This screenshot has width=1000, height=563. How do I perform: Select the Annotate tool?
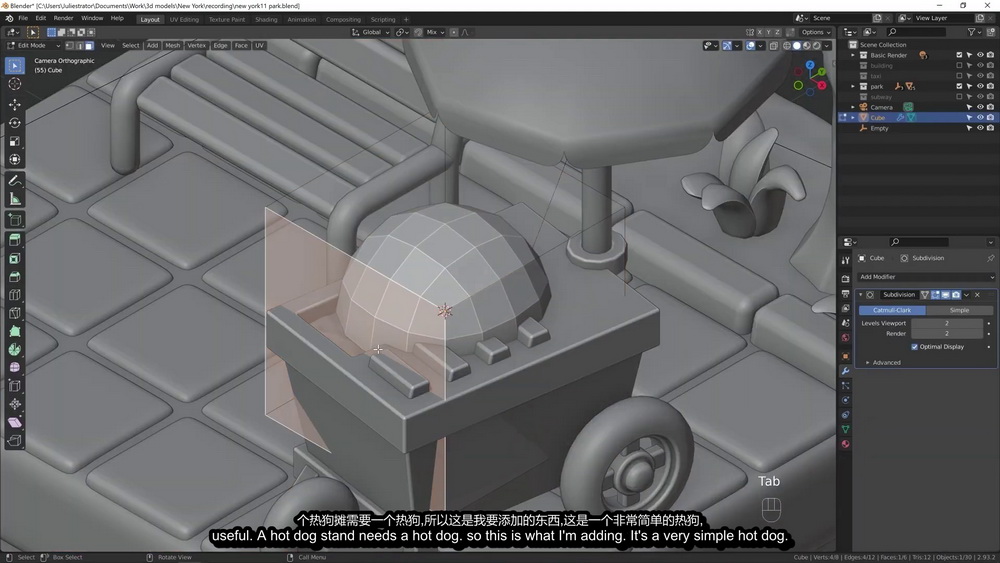(15, 181)
